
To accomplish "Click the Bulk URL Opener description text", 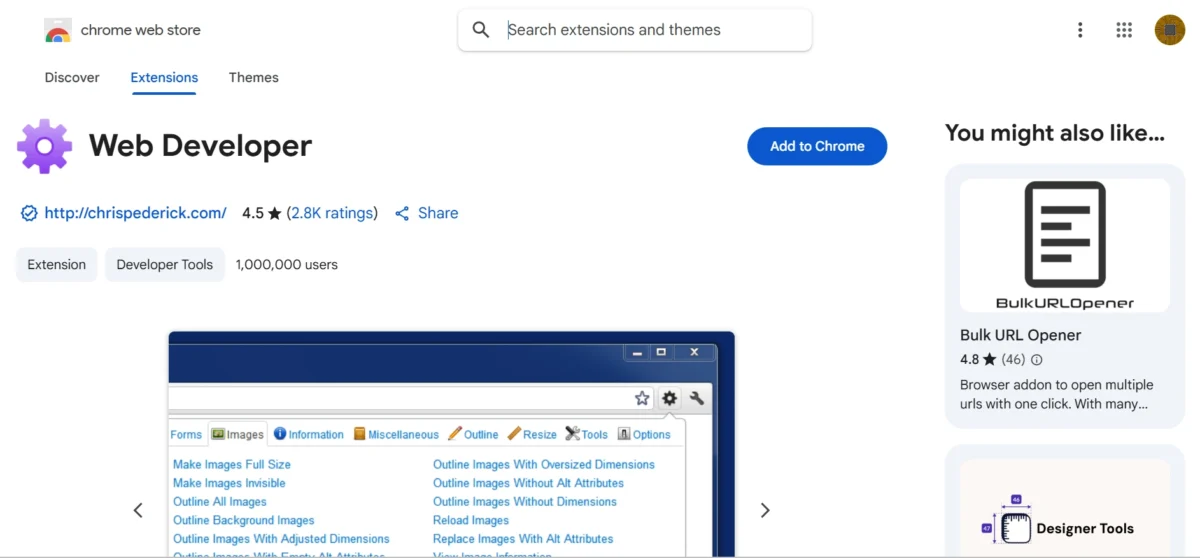I will [1057, 395].
